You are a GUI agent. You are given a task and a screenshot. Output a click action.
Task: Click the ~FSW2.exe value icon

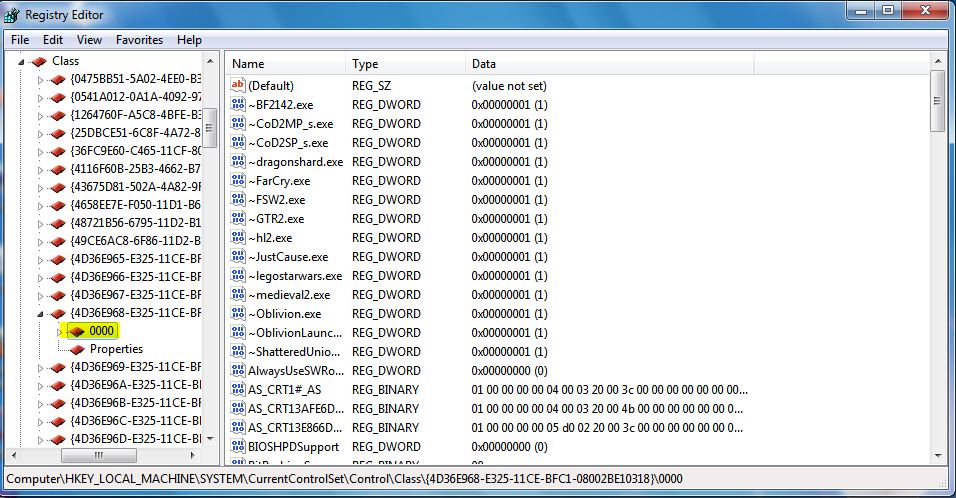coord(238,199)
